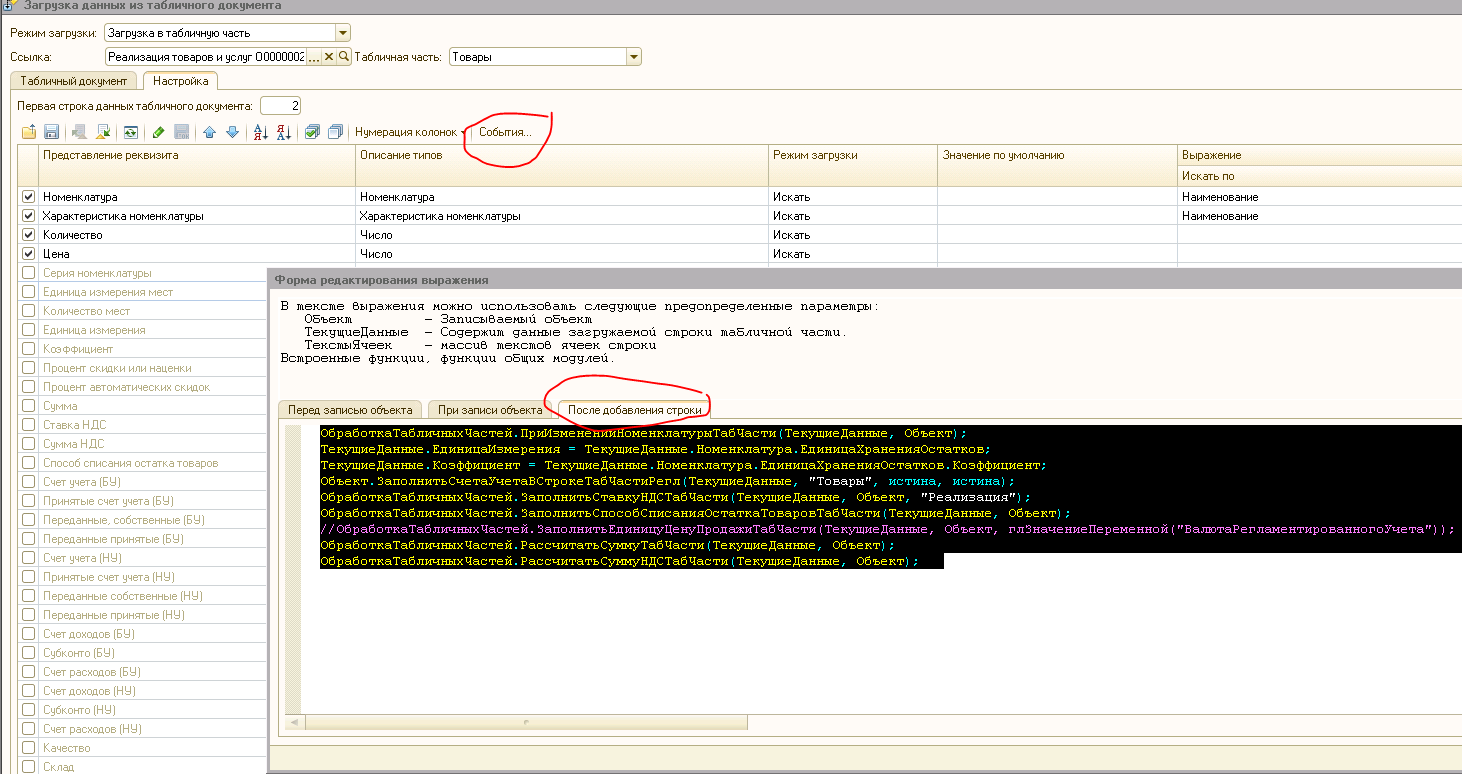Click into the Ссылка reference field
This screenshot has height=774, width=1462.
[x=205, y=57]
